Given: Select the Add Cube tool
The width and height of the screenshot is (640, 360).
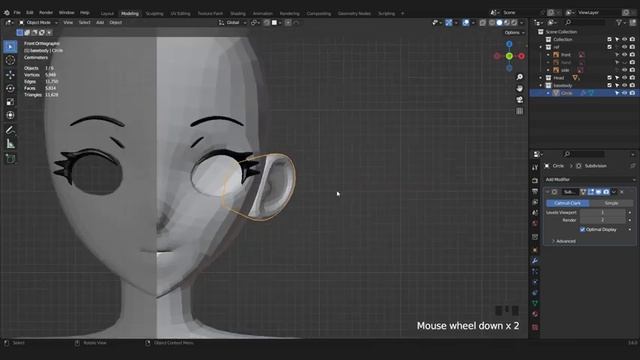Looking at the screenshot, I should click(x=10, y=159).
